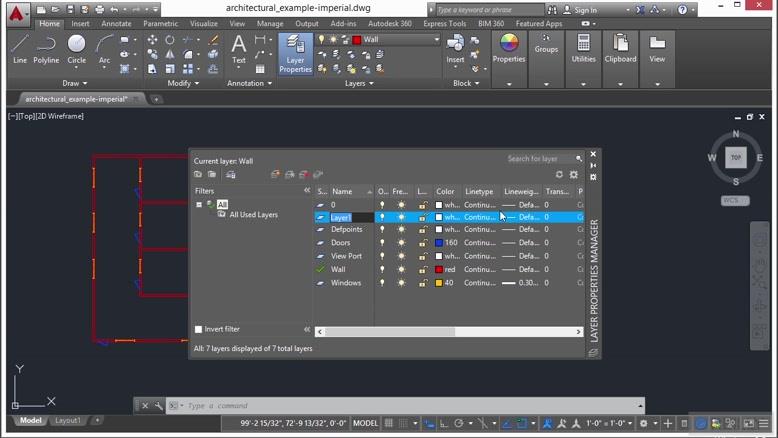Viewport: 778px width, 438px height.
Task: Create new group filter in layer manager
Action: click(212, 174)
